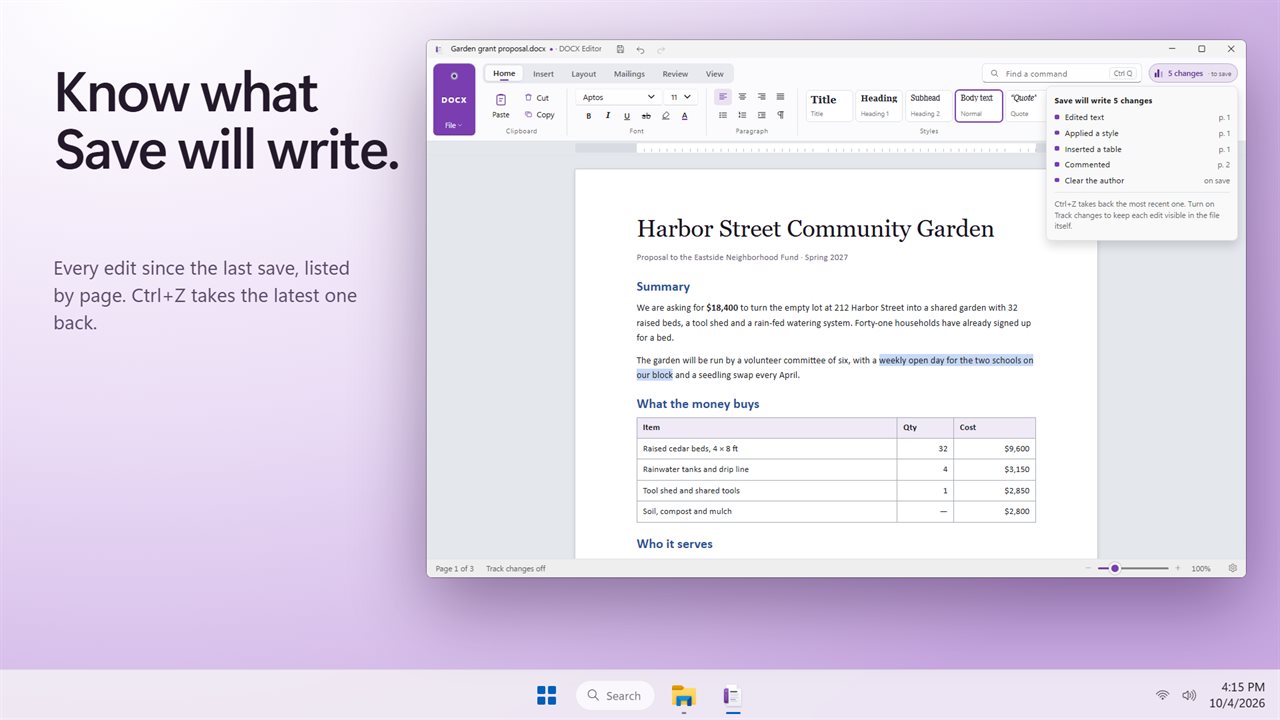Undo the last edit from the title bar

(x=640, y=49)
